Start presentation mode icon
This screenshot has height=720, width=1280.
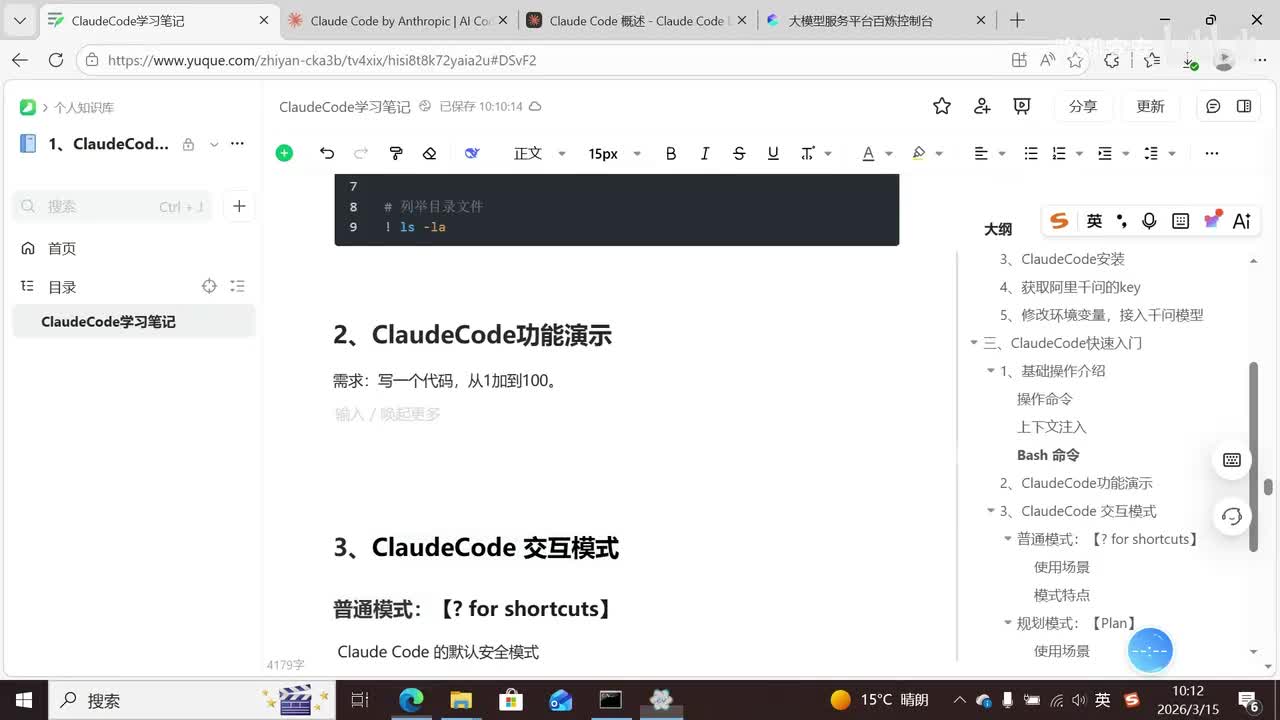[x=1022, y=106]
